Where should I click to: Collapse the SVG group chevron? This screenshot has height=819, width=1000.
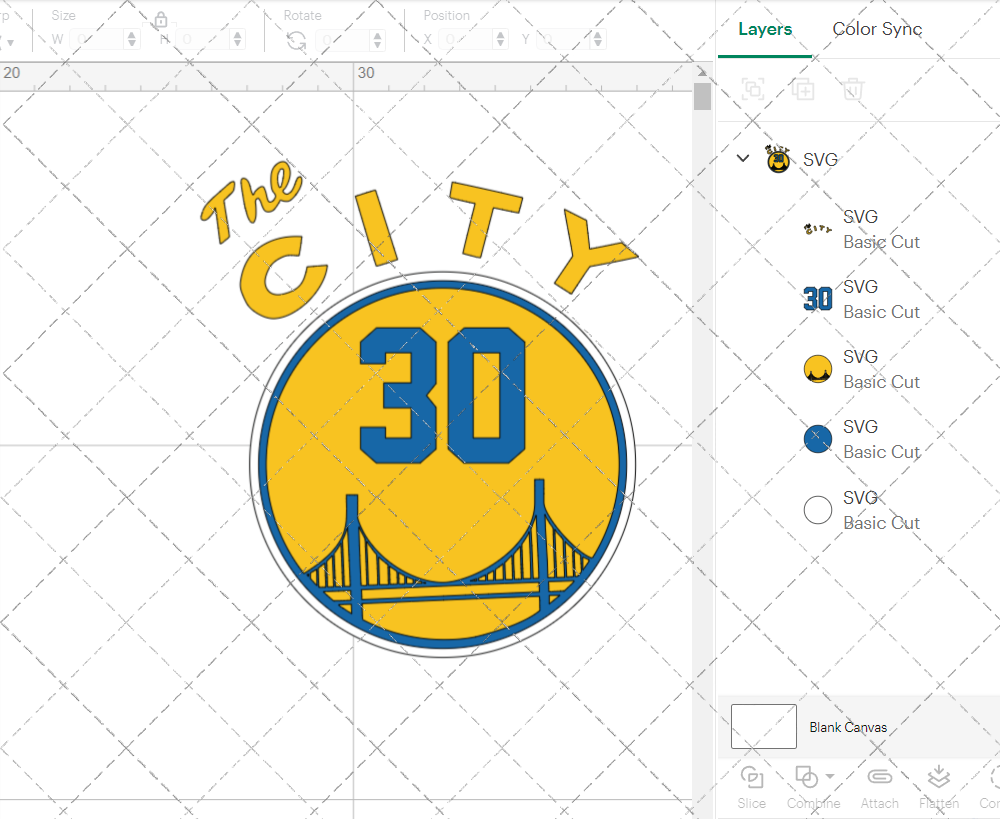tap(743, 158)
